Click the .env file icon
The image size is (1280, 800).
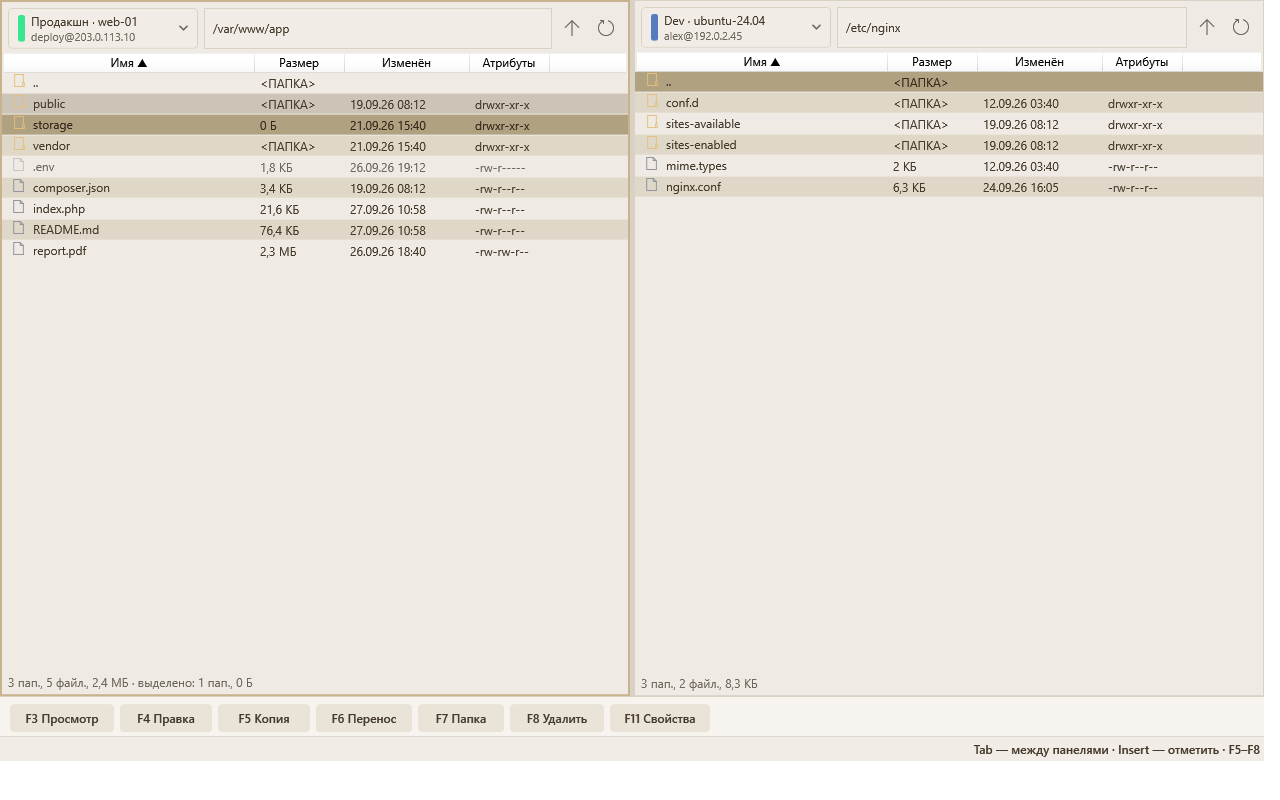click(19, 166)
